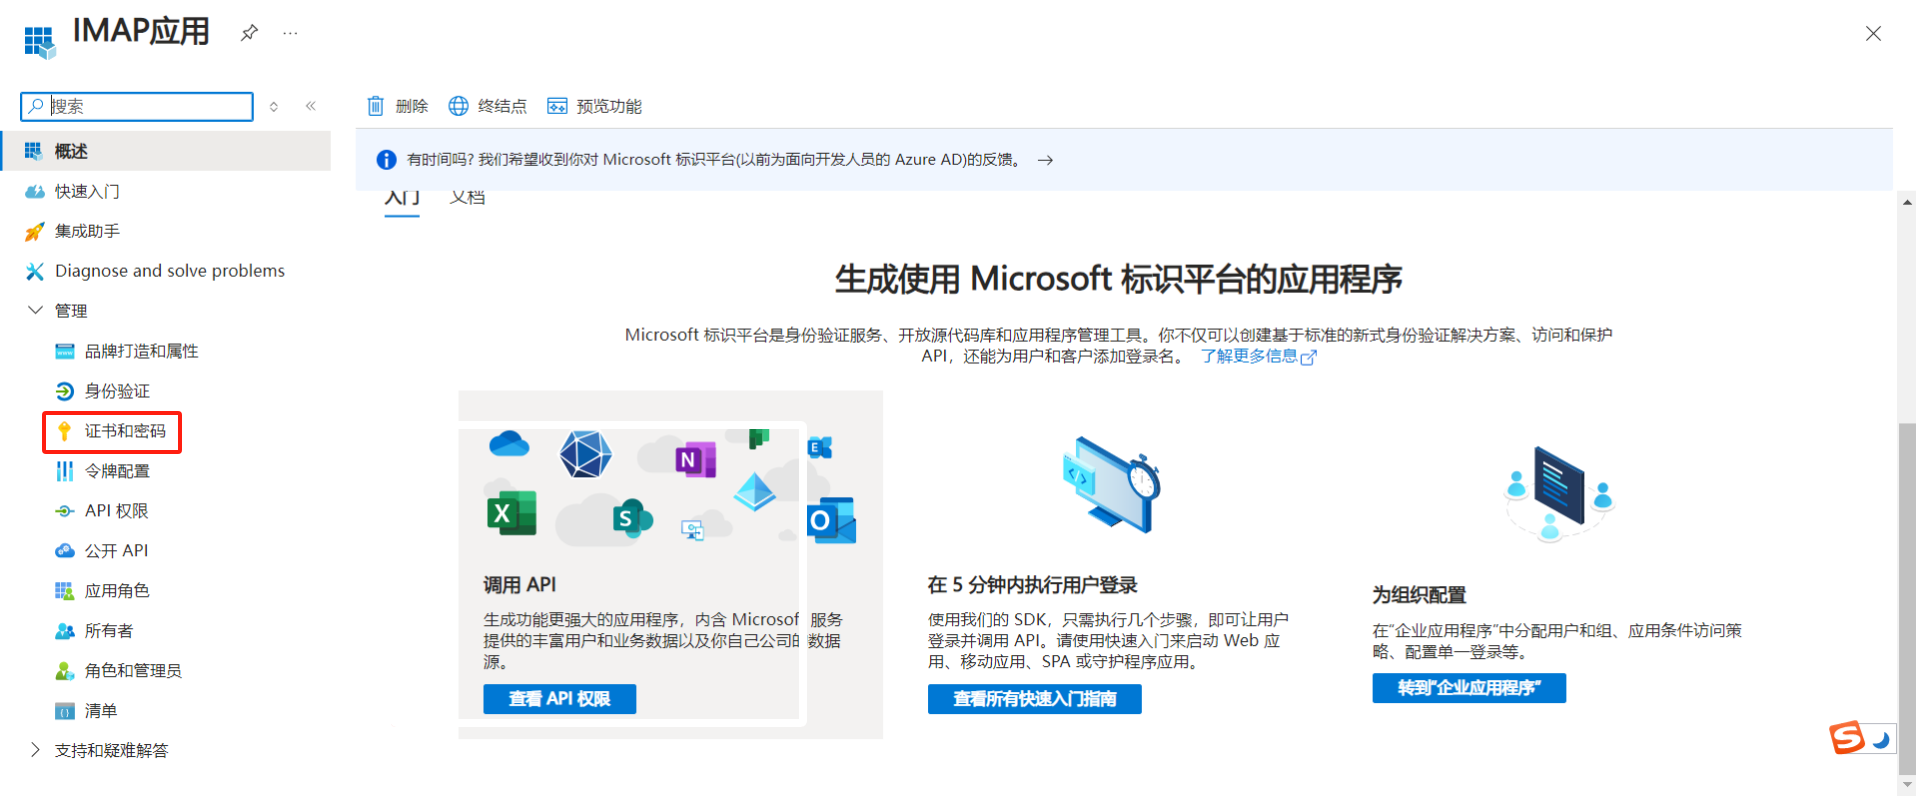Viewport: 1916px width, 796px height.
Task: Open the 了解更多信息 link
Action: pyautogui.click(x=1258, y=356)
